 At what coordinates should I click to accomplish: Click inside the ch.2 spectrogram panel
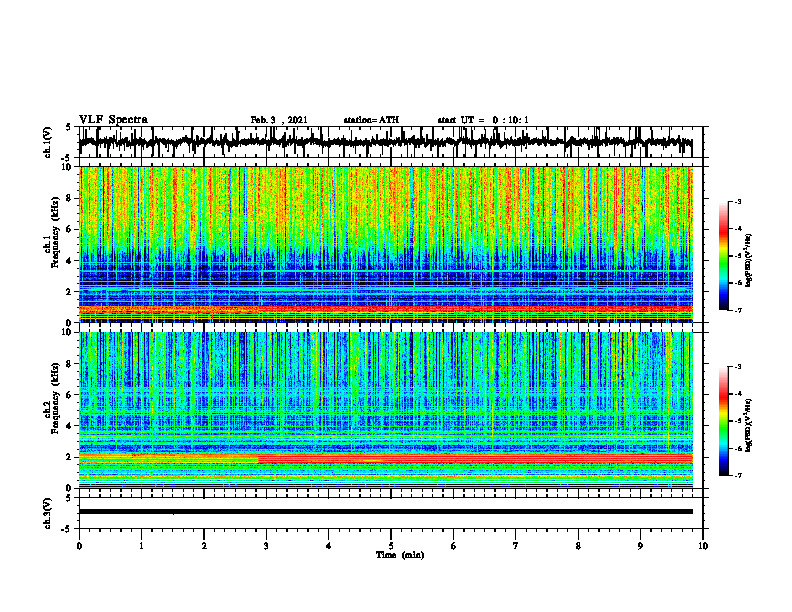[x=386, y=410]
